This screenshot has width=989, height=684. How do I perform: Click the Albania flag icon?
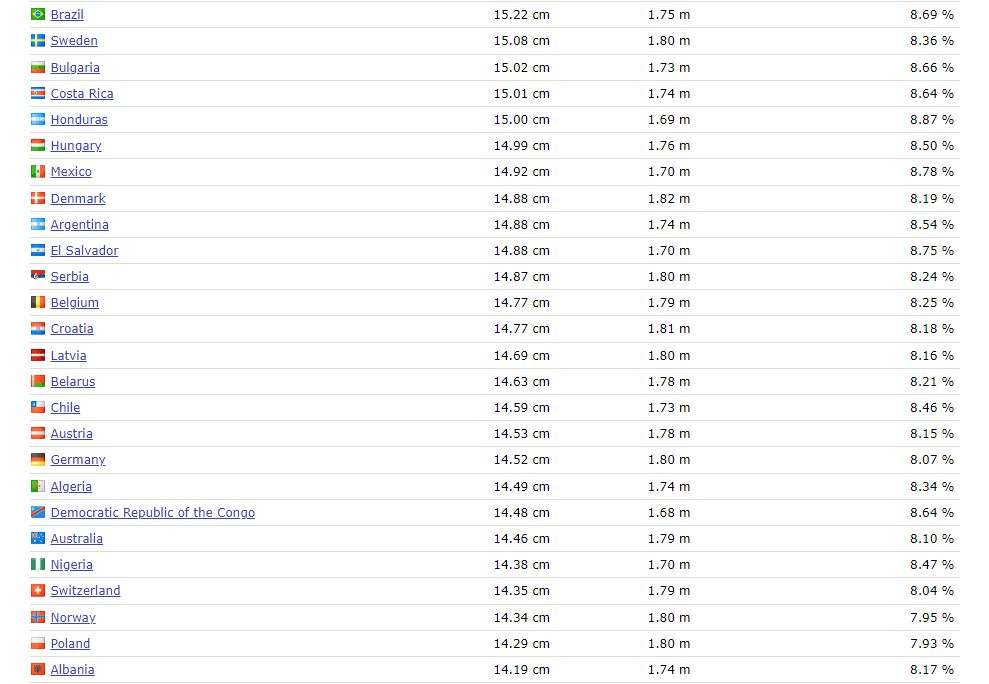[38, 670]
